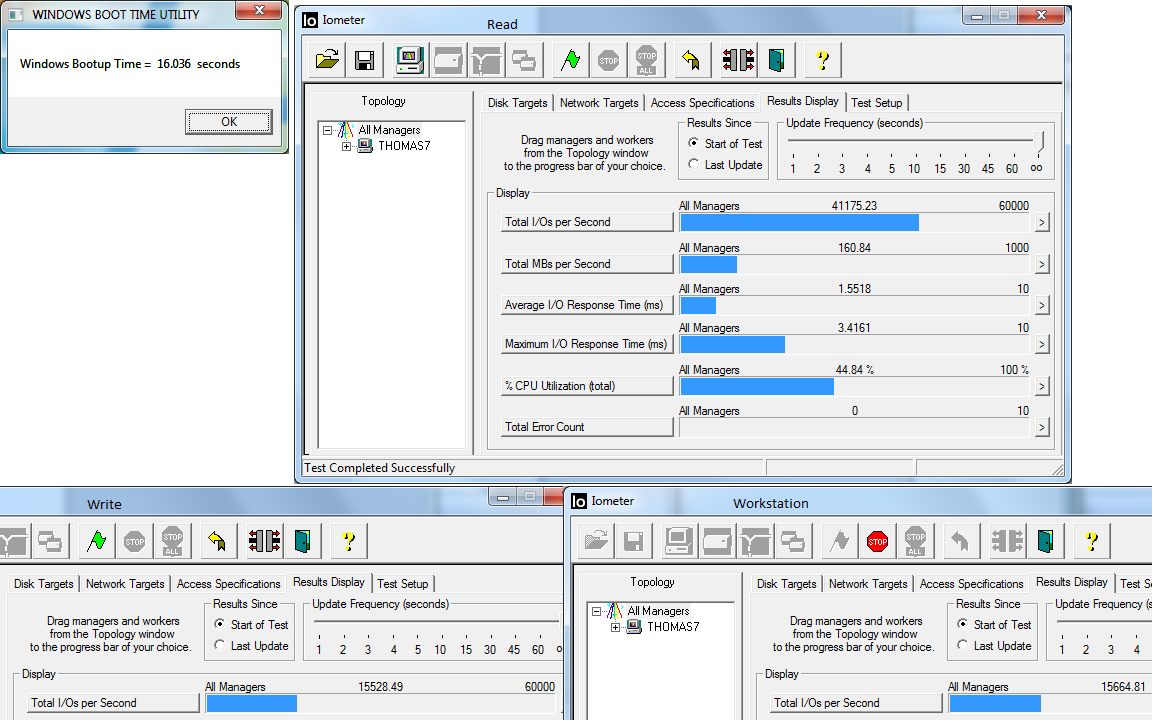Click Total I/Os progress bar in Read window

pos(856,223)
